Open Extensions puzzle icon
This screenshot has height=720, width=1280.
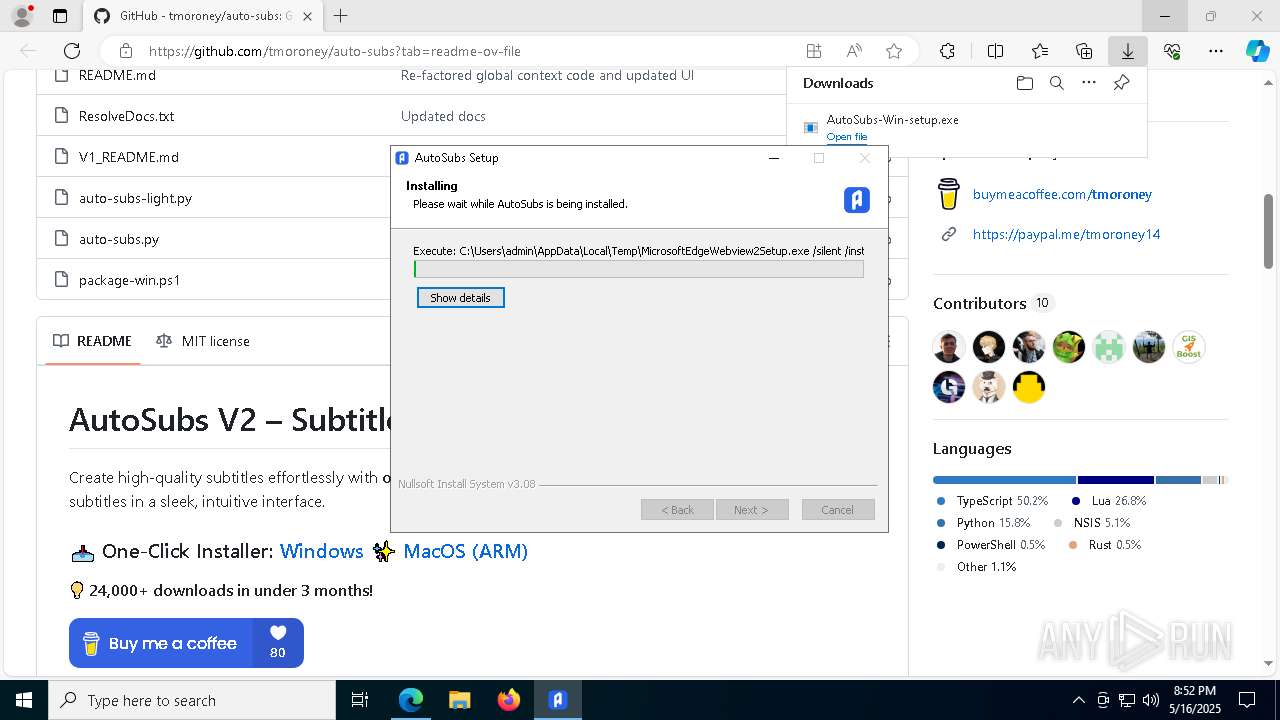[x=947, y=51]
